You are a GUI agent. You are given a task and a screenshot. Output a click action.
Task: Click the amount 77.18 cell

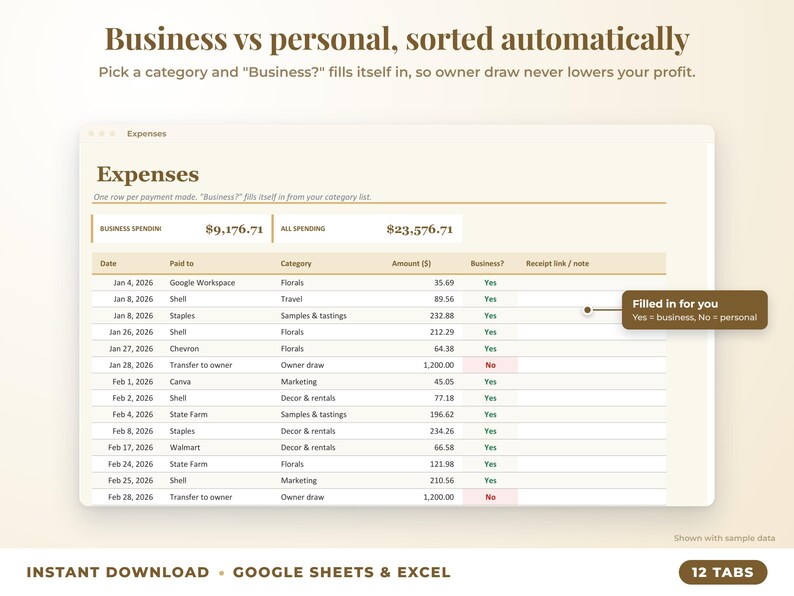444,398
